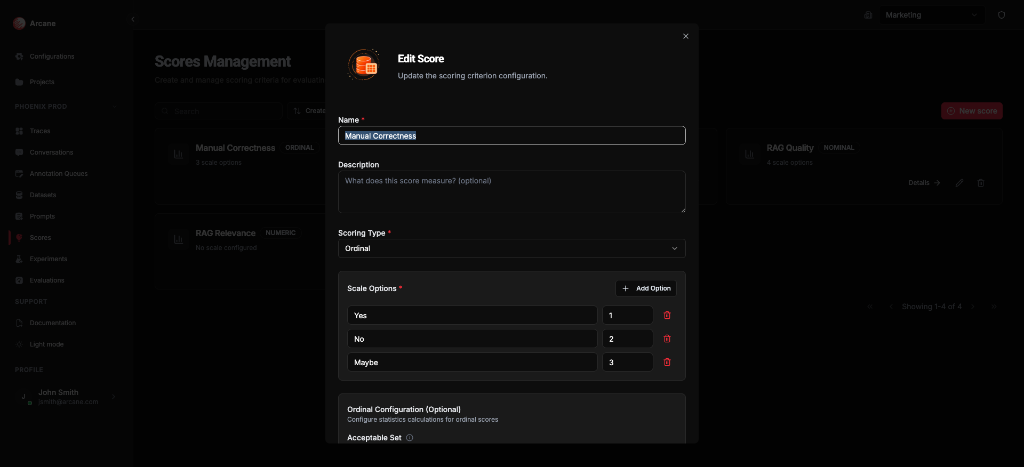This screenshot has height=467, width=1024.
Task: Click into the Description text area
Action: point(511,190)
